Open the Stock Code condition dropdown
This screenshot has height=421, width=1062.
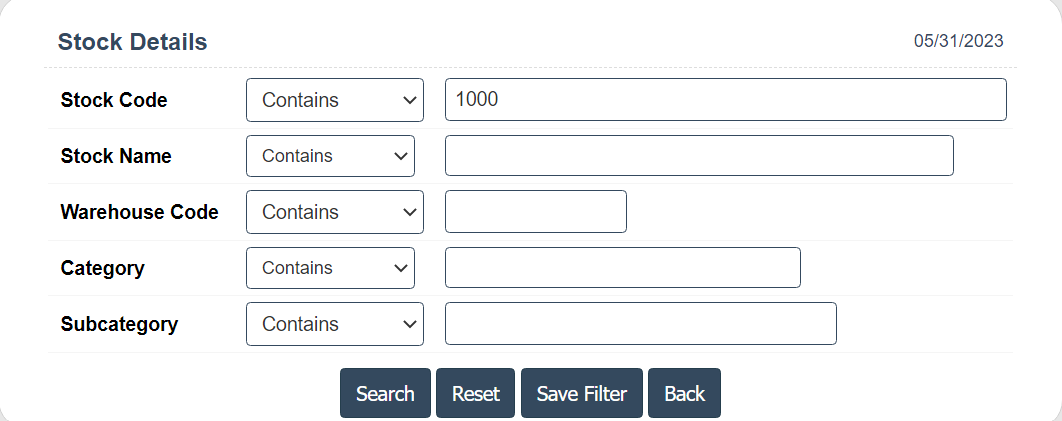coord(334,100)
